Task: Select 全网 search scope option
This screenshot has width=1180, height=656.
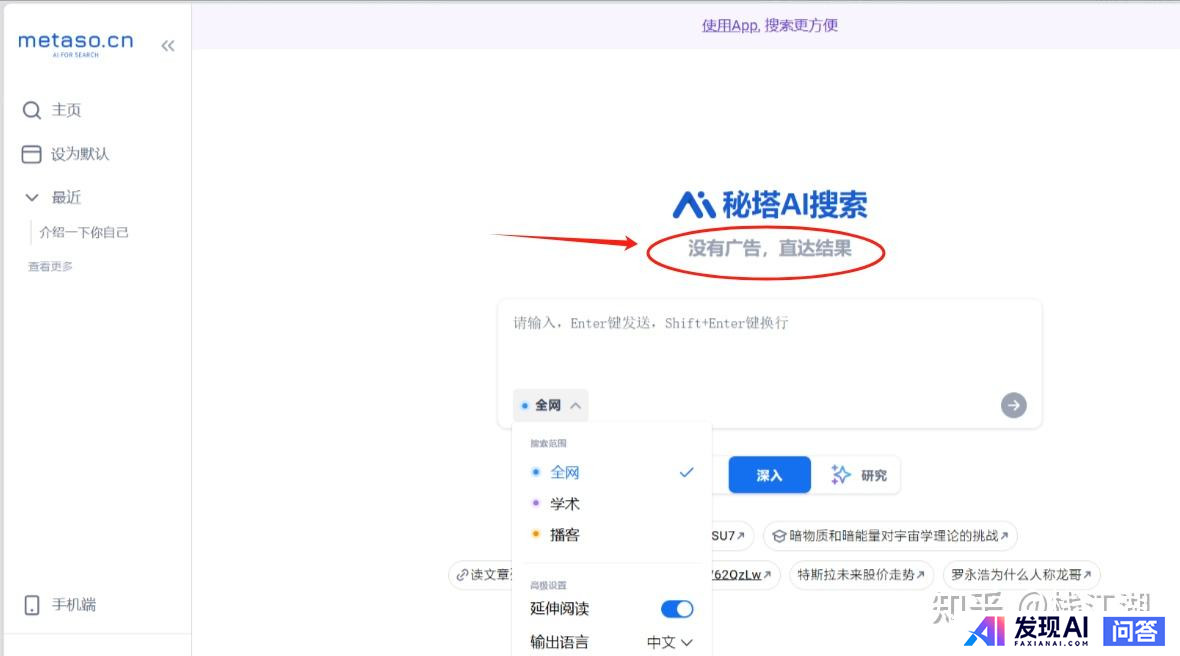Action: click(565, 472)
